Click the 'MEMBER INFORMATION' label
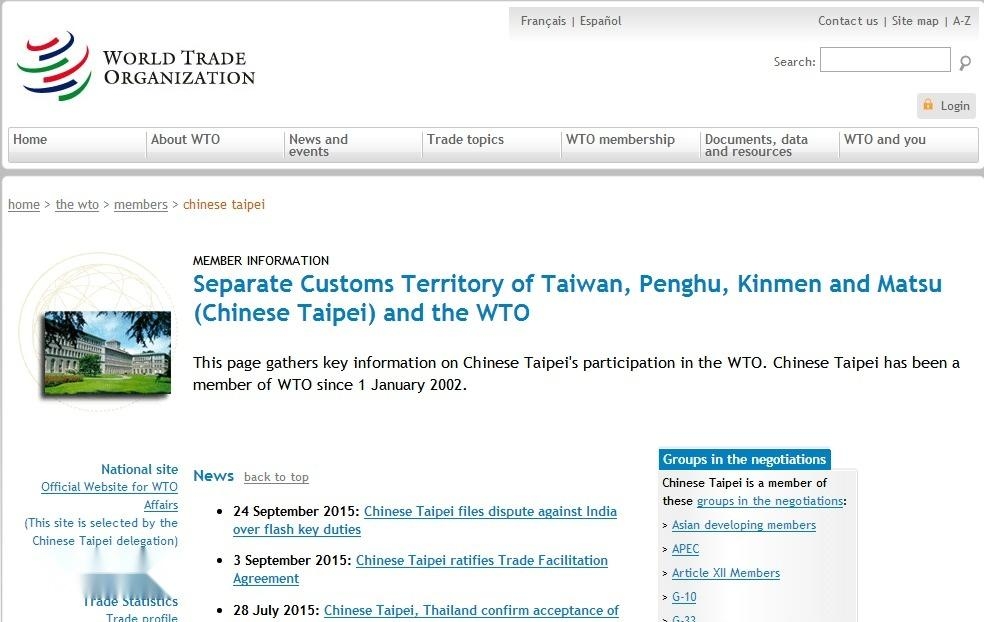Image resolution: width=984 pixels, height=622 pixels. coord(261,260)
